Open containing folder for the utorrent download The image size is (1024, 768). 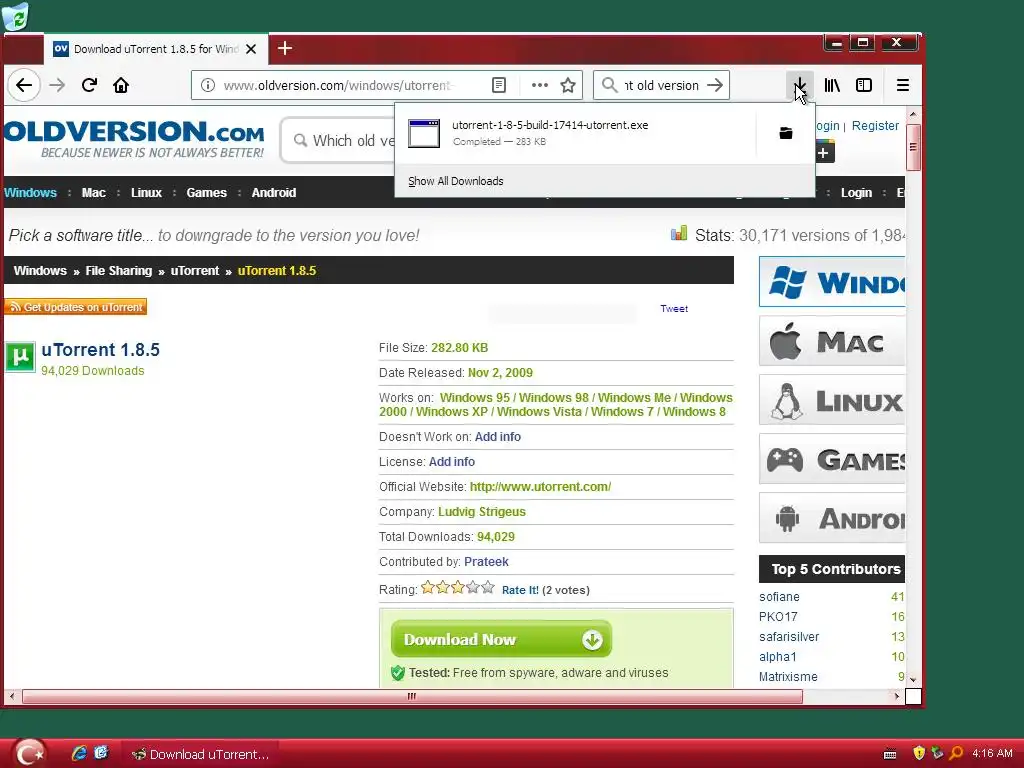[786, 133]
